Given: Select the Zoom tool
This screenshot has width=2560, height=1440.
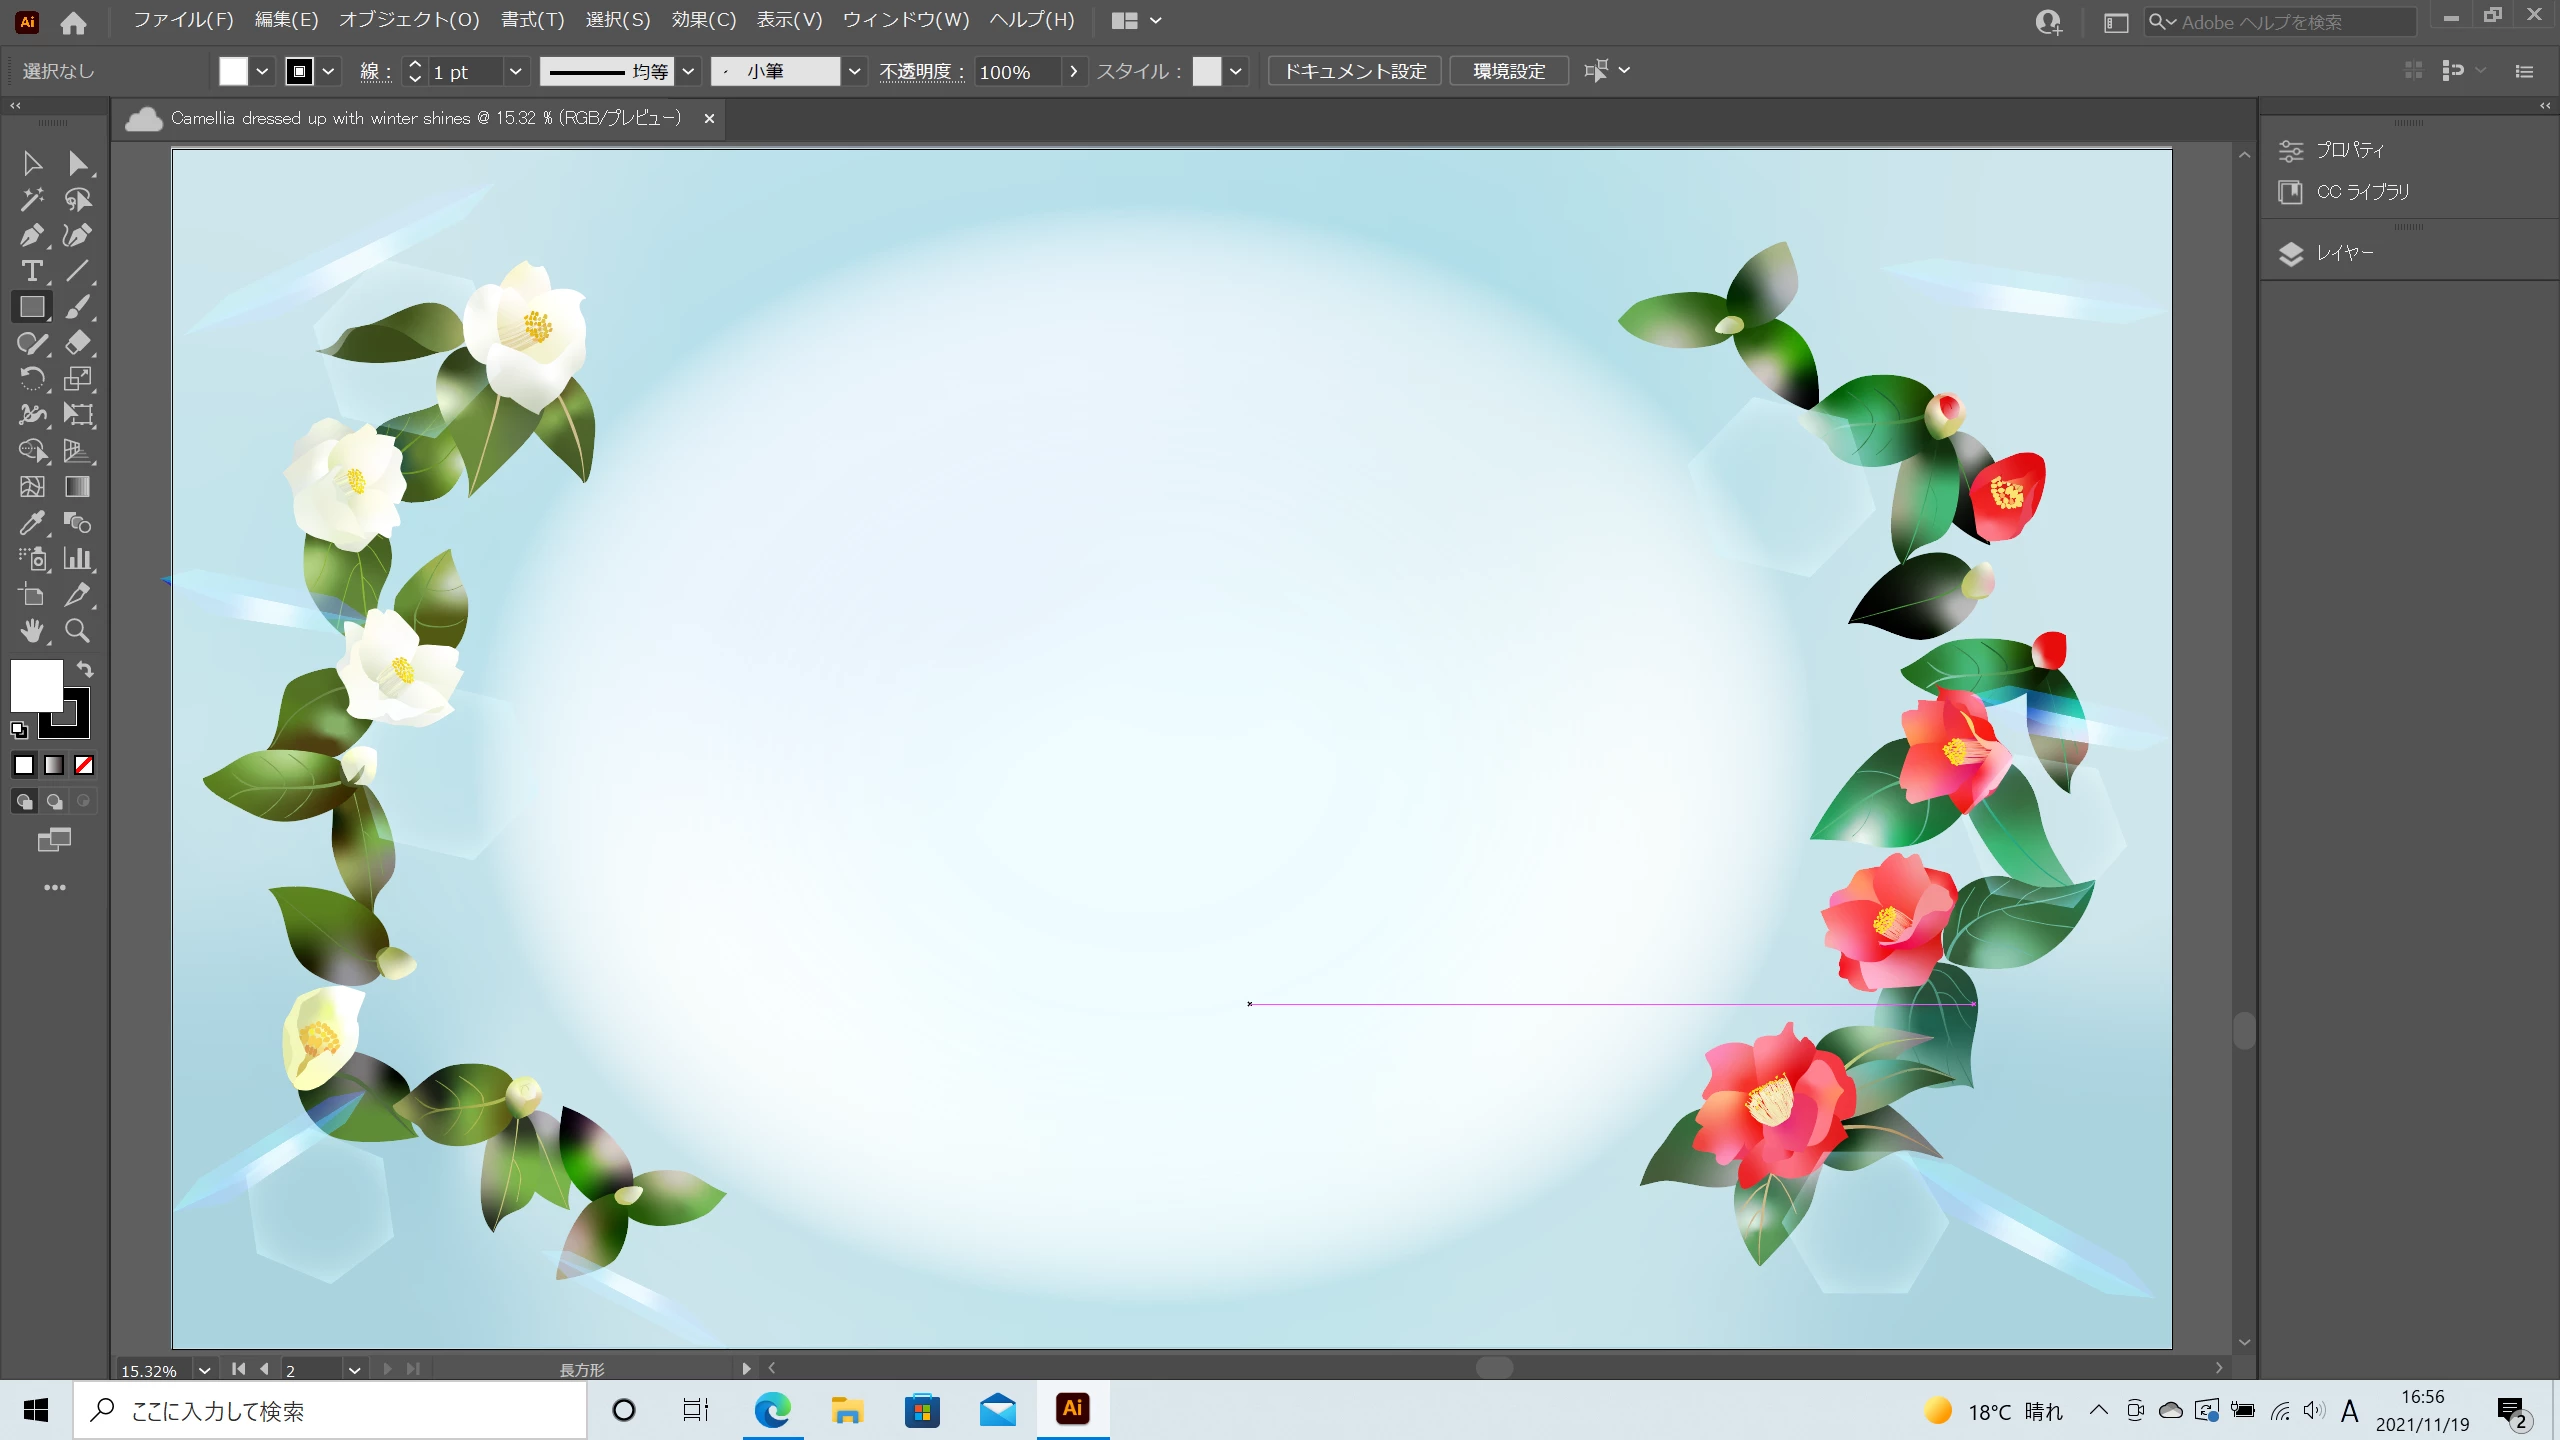Looking at the screenshot, I should pyautogui.click(x=77, y=631).
